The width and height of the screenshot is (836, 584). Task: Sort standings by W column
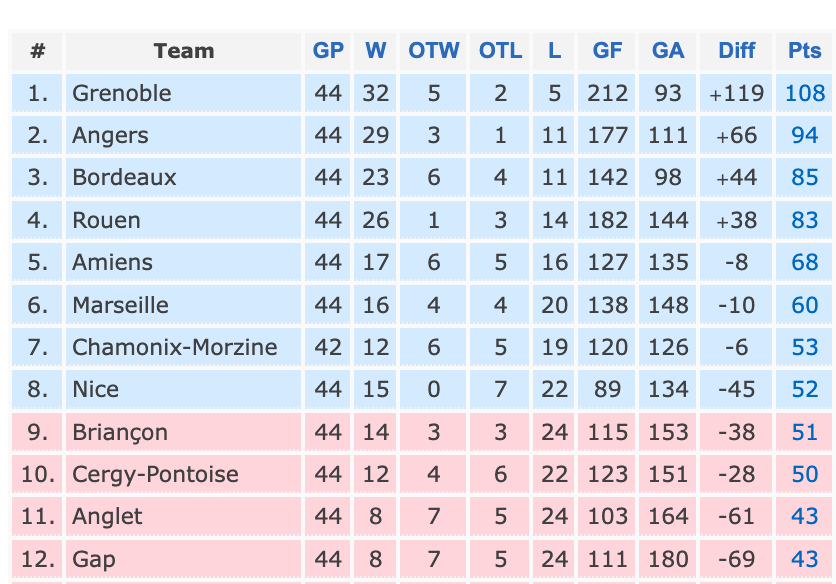[x=375, y=51]
